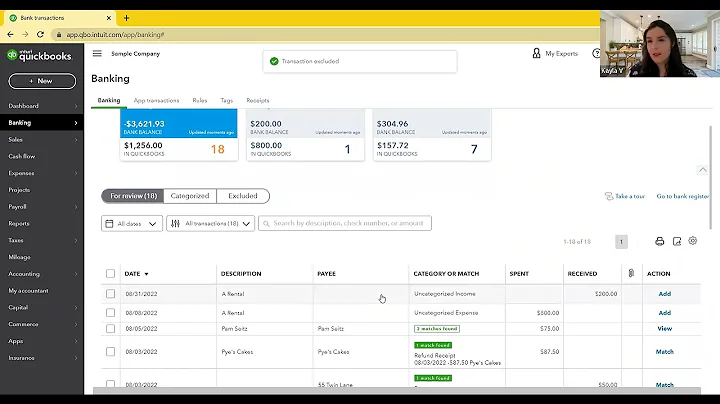Viewport: 720px width, 404px height.
Task: Open the All transactions (18) filter dropdown
Action: click(210, 224)
